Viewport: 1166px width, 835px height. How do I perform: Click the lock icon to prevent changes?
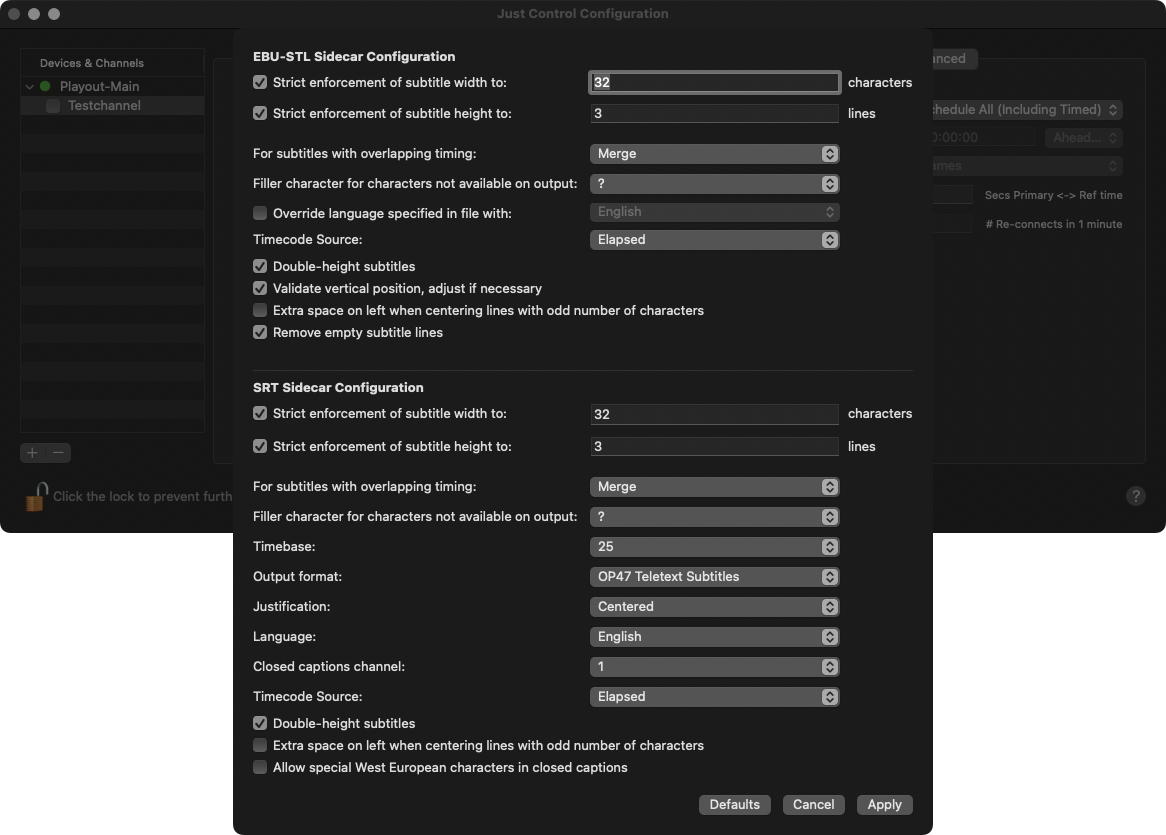click(36, 497)
